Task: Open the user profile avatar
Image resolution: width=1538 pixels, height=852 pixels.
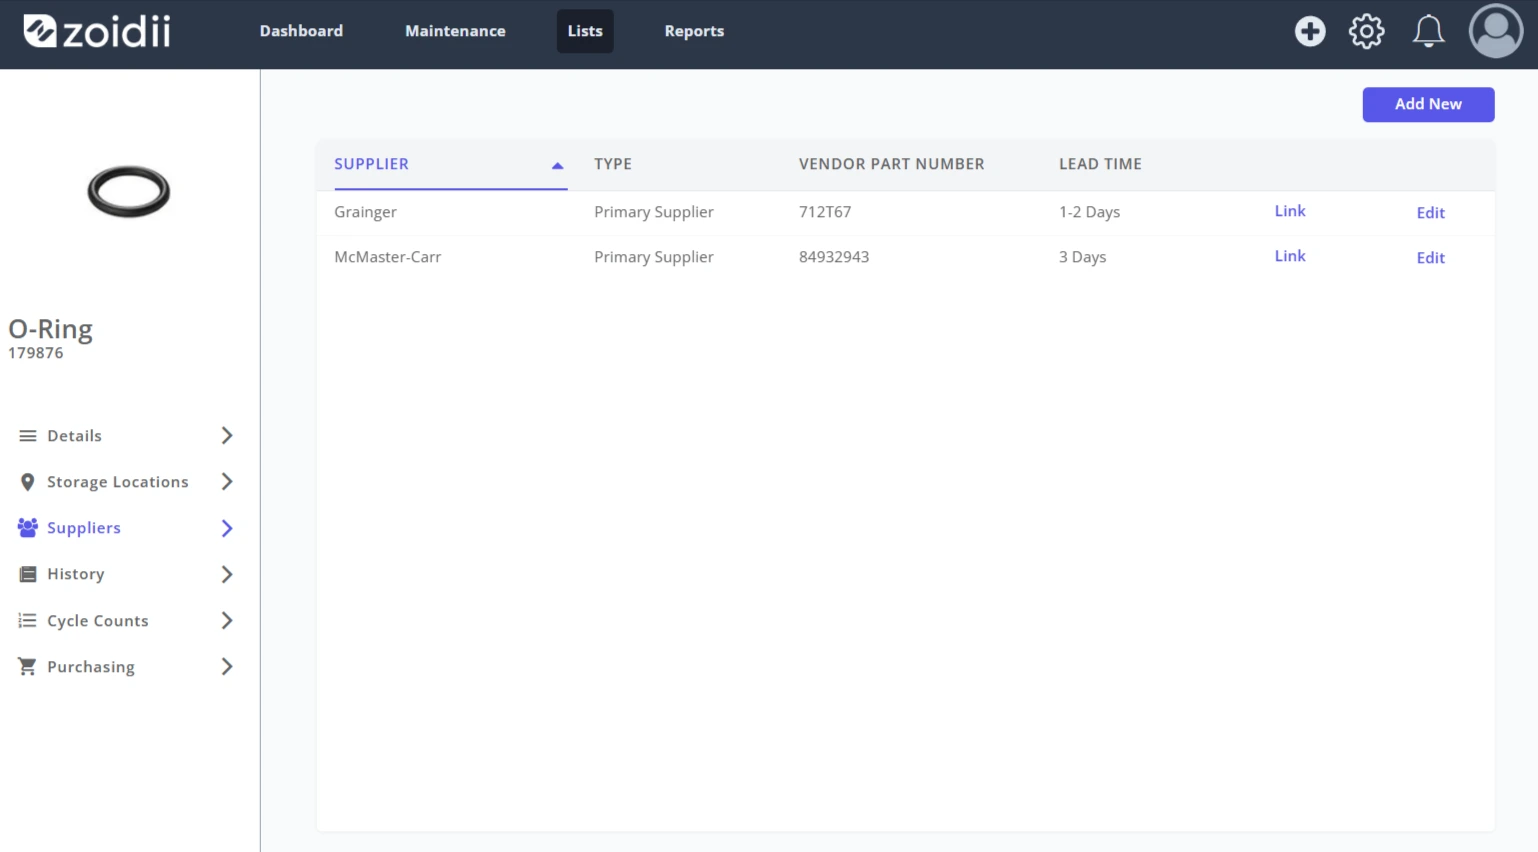Action: point(1496,31)
